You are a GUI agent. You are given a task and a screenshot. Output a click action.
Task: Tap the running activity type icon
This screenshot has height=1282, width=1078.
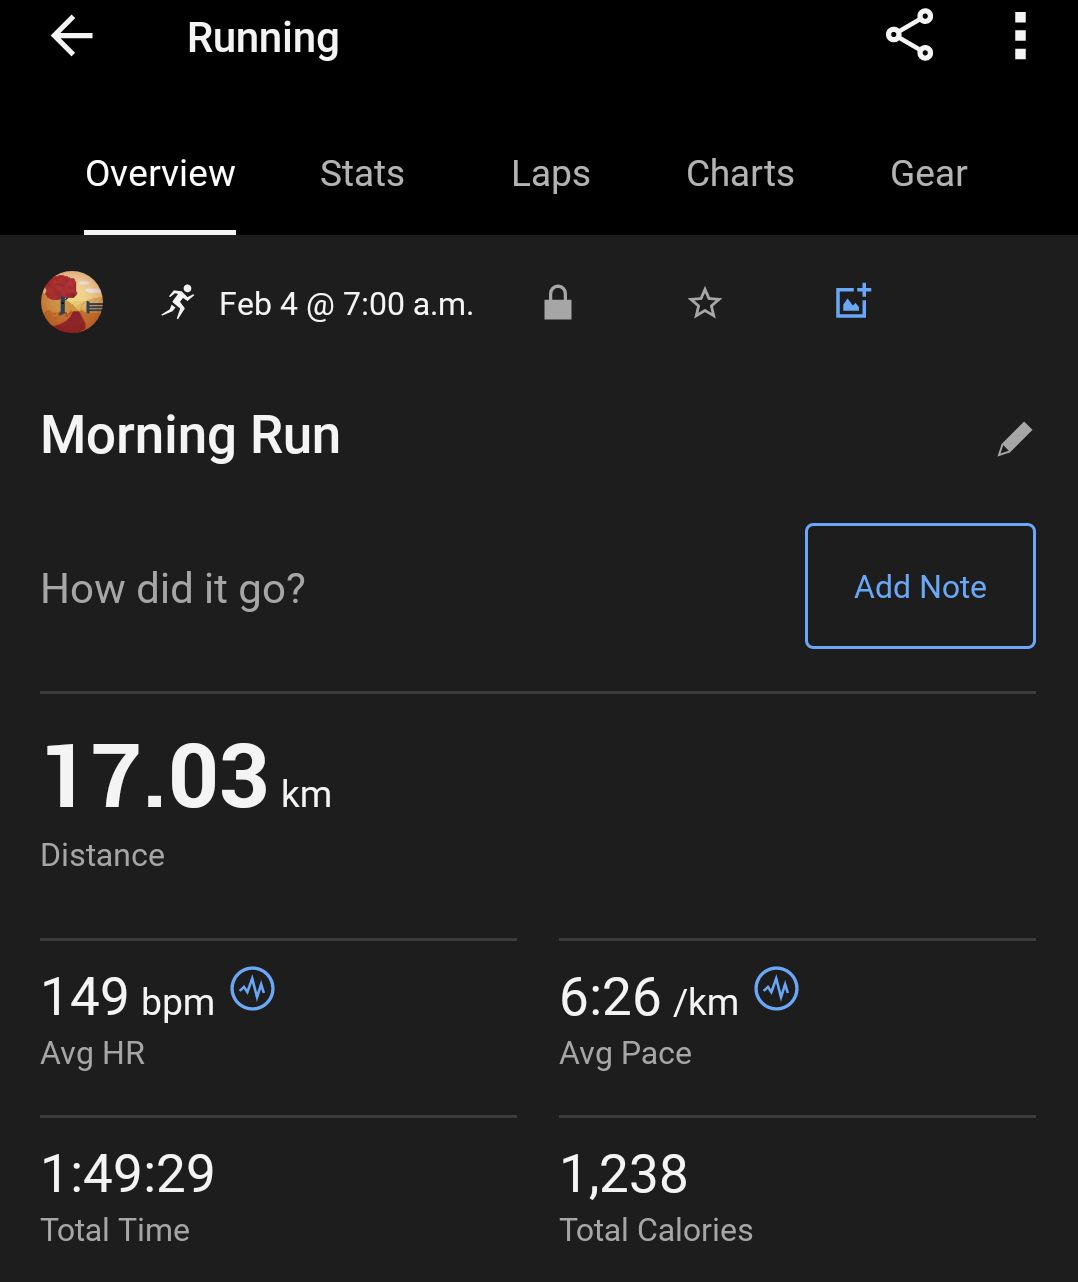(178, 302)
